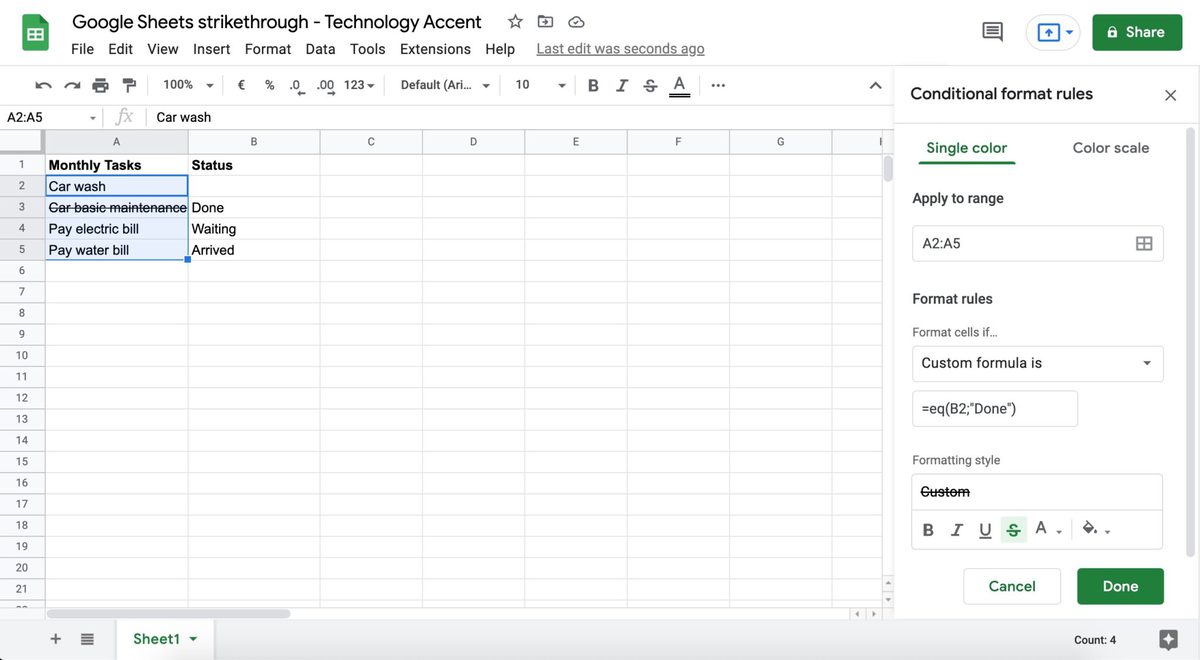Open the name box dropdown arrow

pyautogui.click(x=92, y=118)
